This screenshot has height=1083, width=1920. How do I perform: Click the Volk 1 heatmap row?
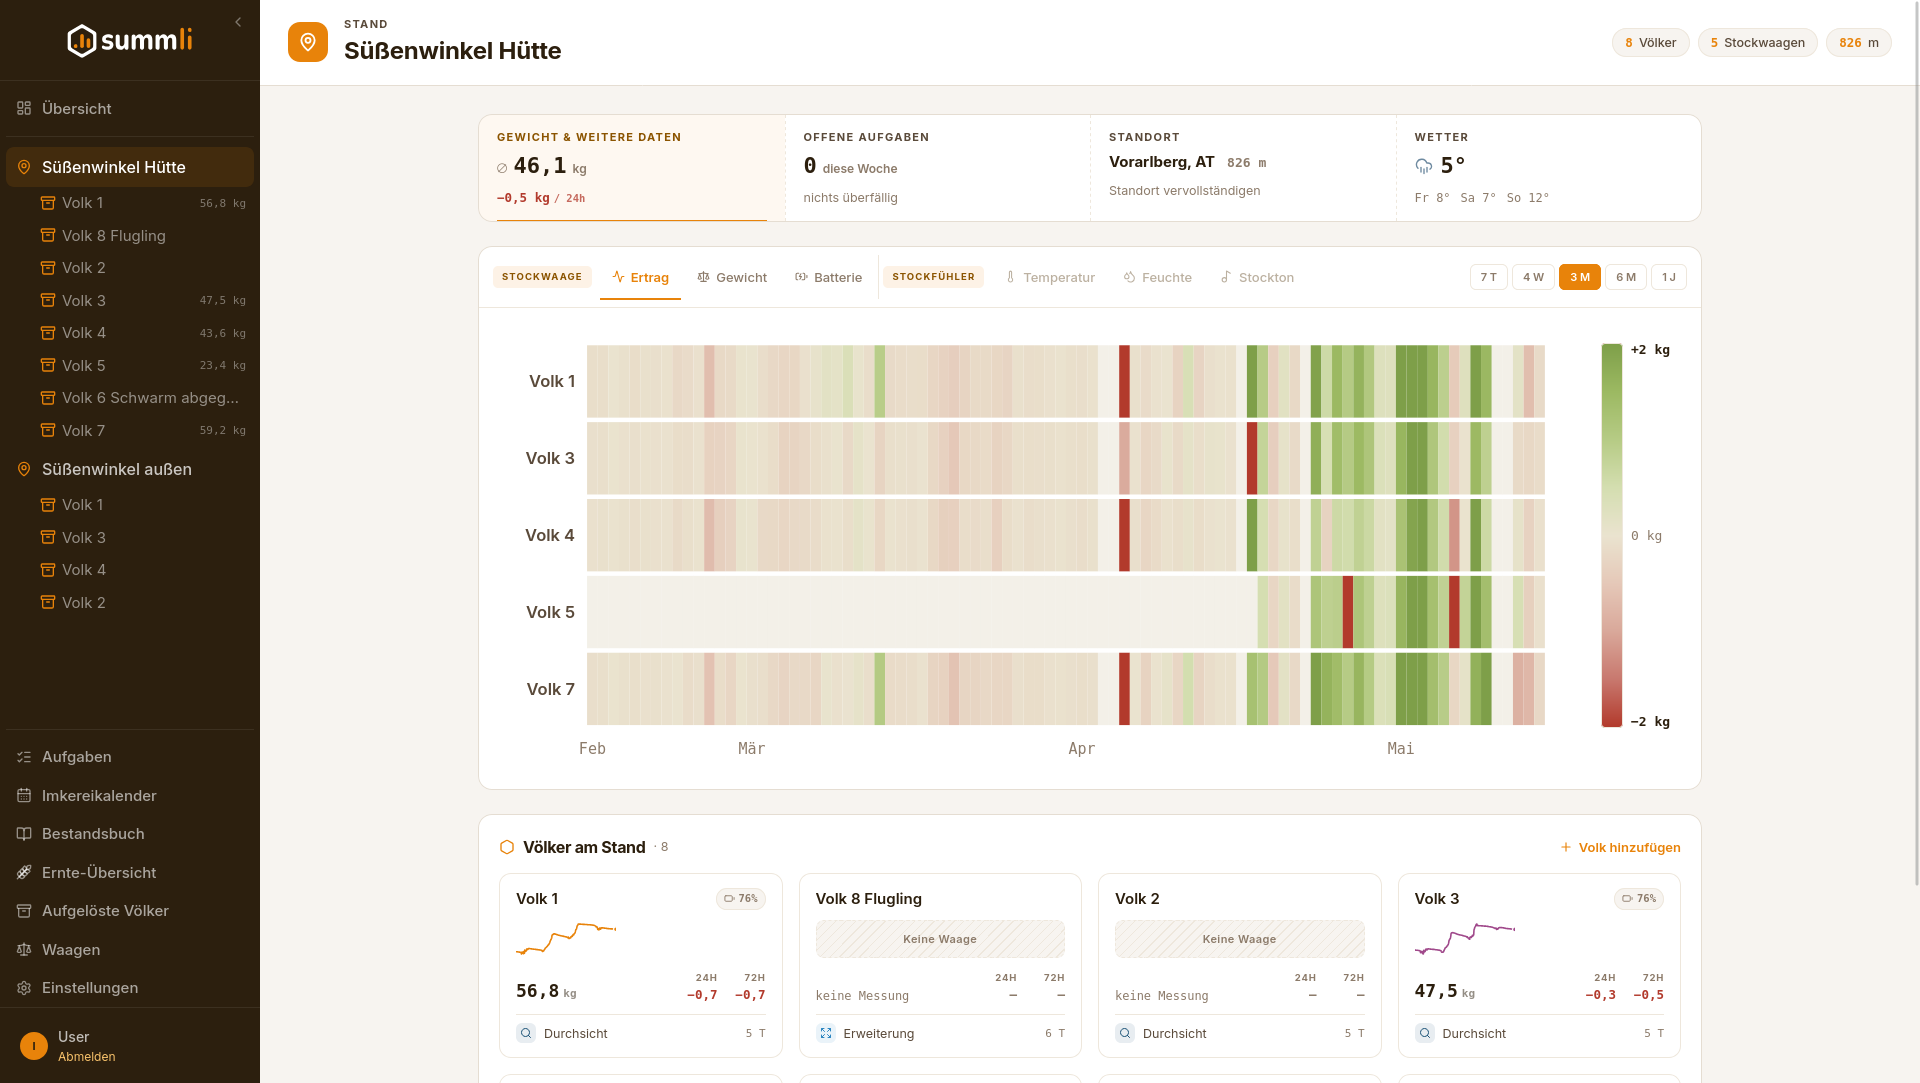tap(1065, 381)
